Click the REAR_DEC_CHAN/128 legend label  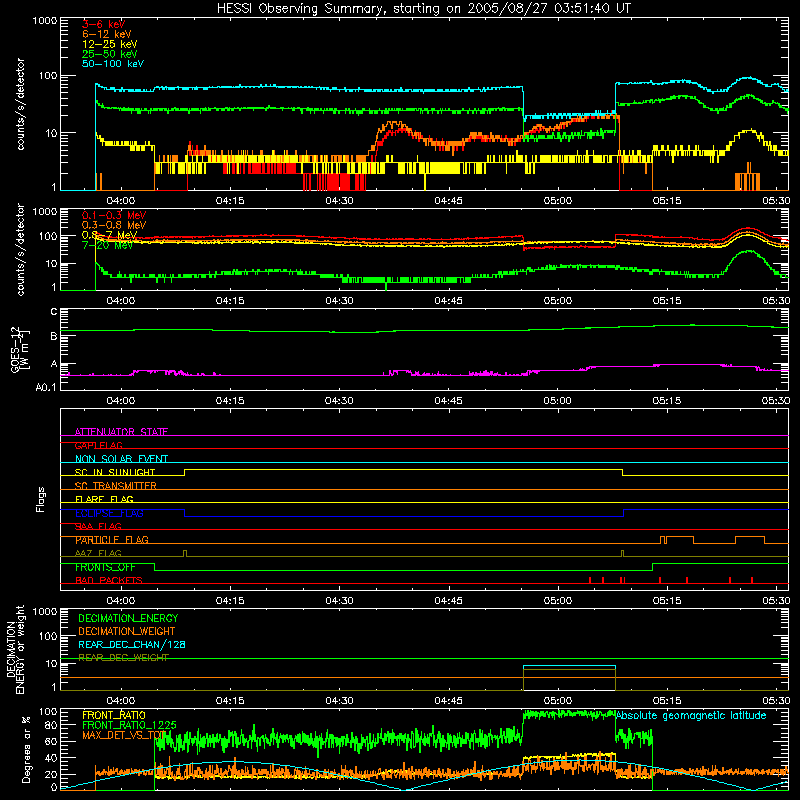tap(132, 644)
